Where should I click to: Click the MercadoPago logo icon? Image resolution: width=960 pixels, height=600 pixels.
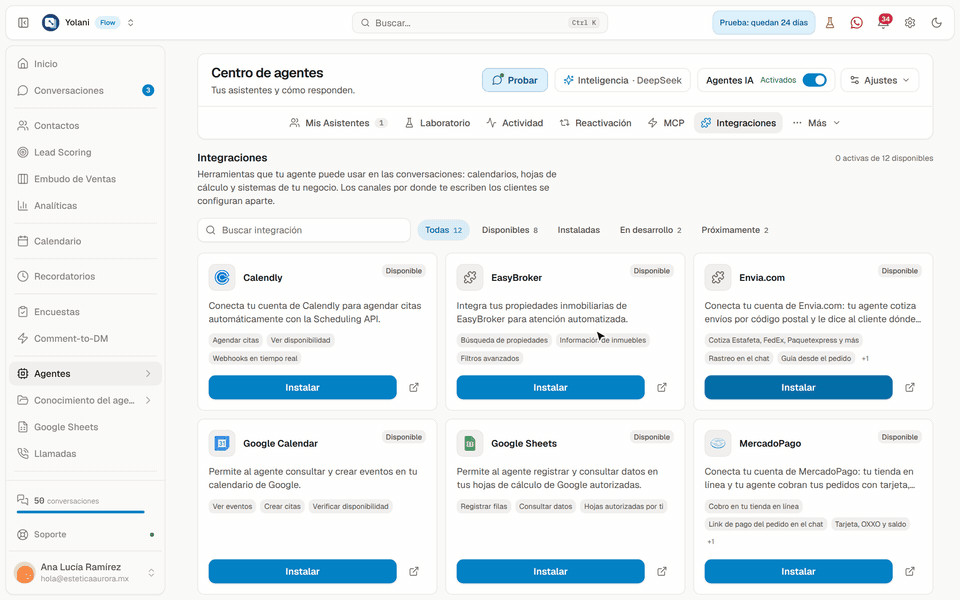tap(718, 443)
